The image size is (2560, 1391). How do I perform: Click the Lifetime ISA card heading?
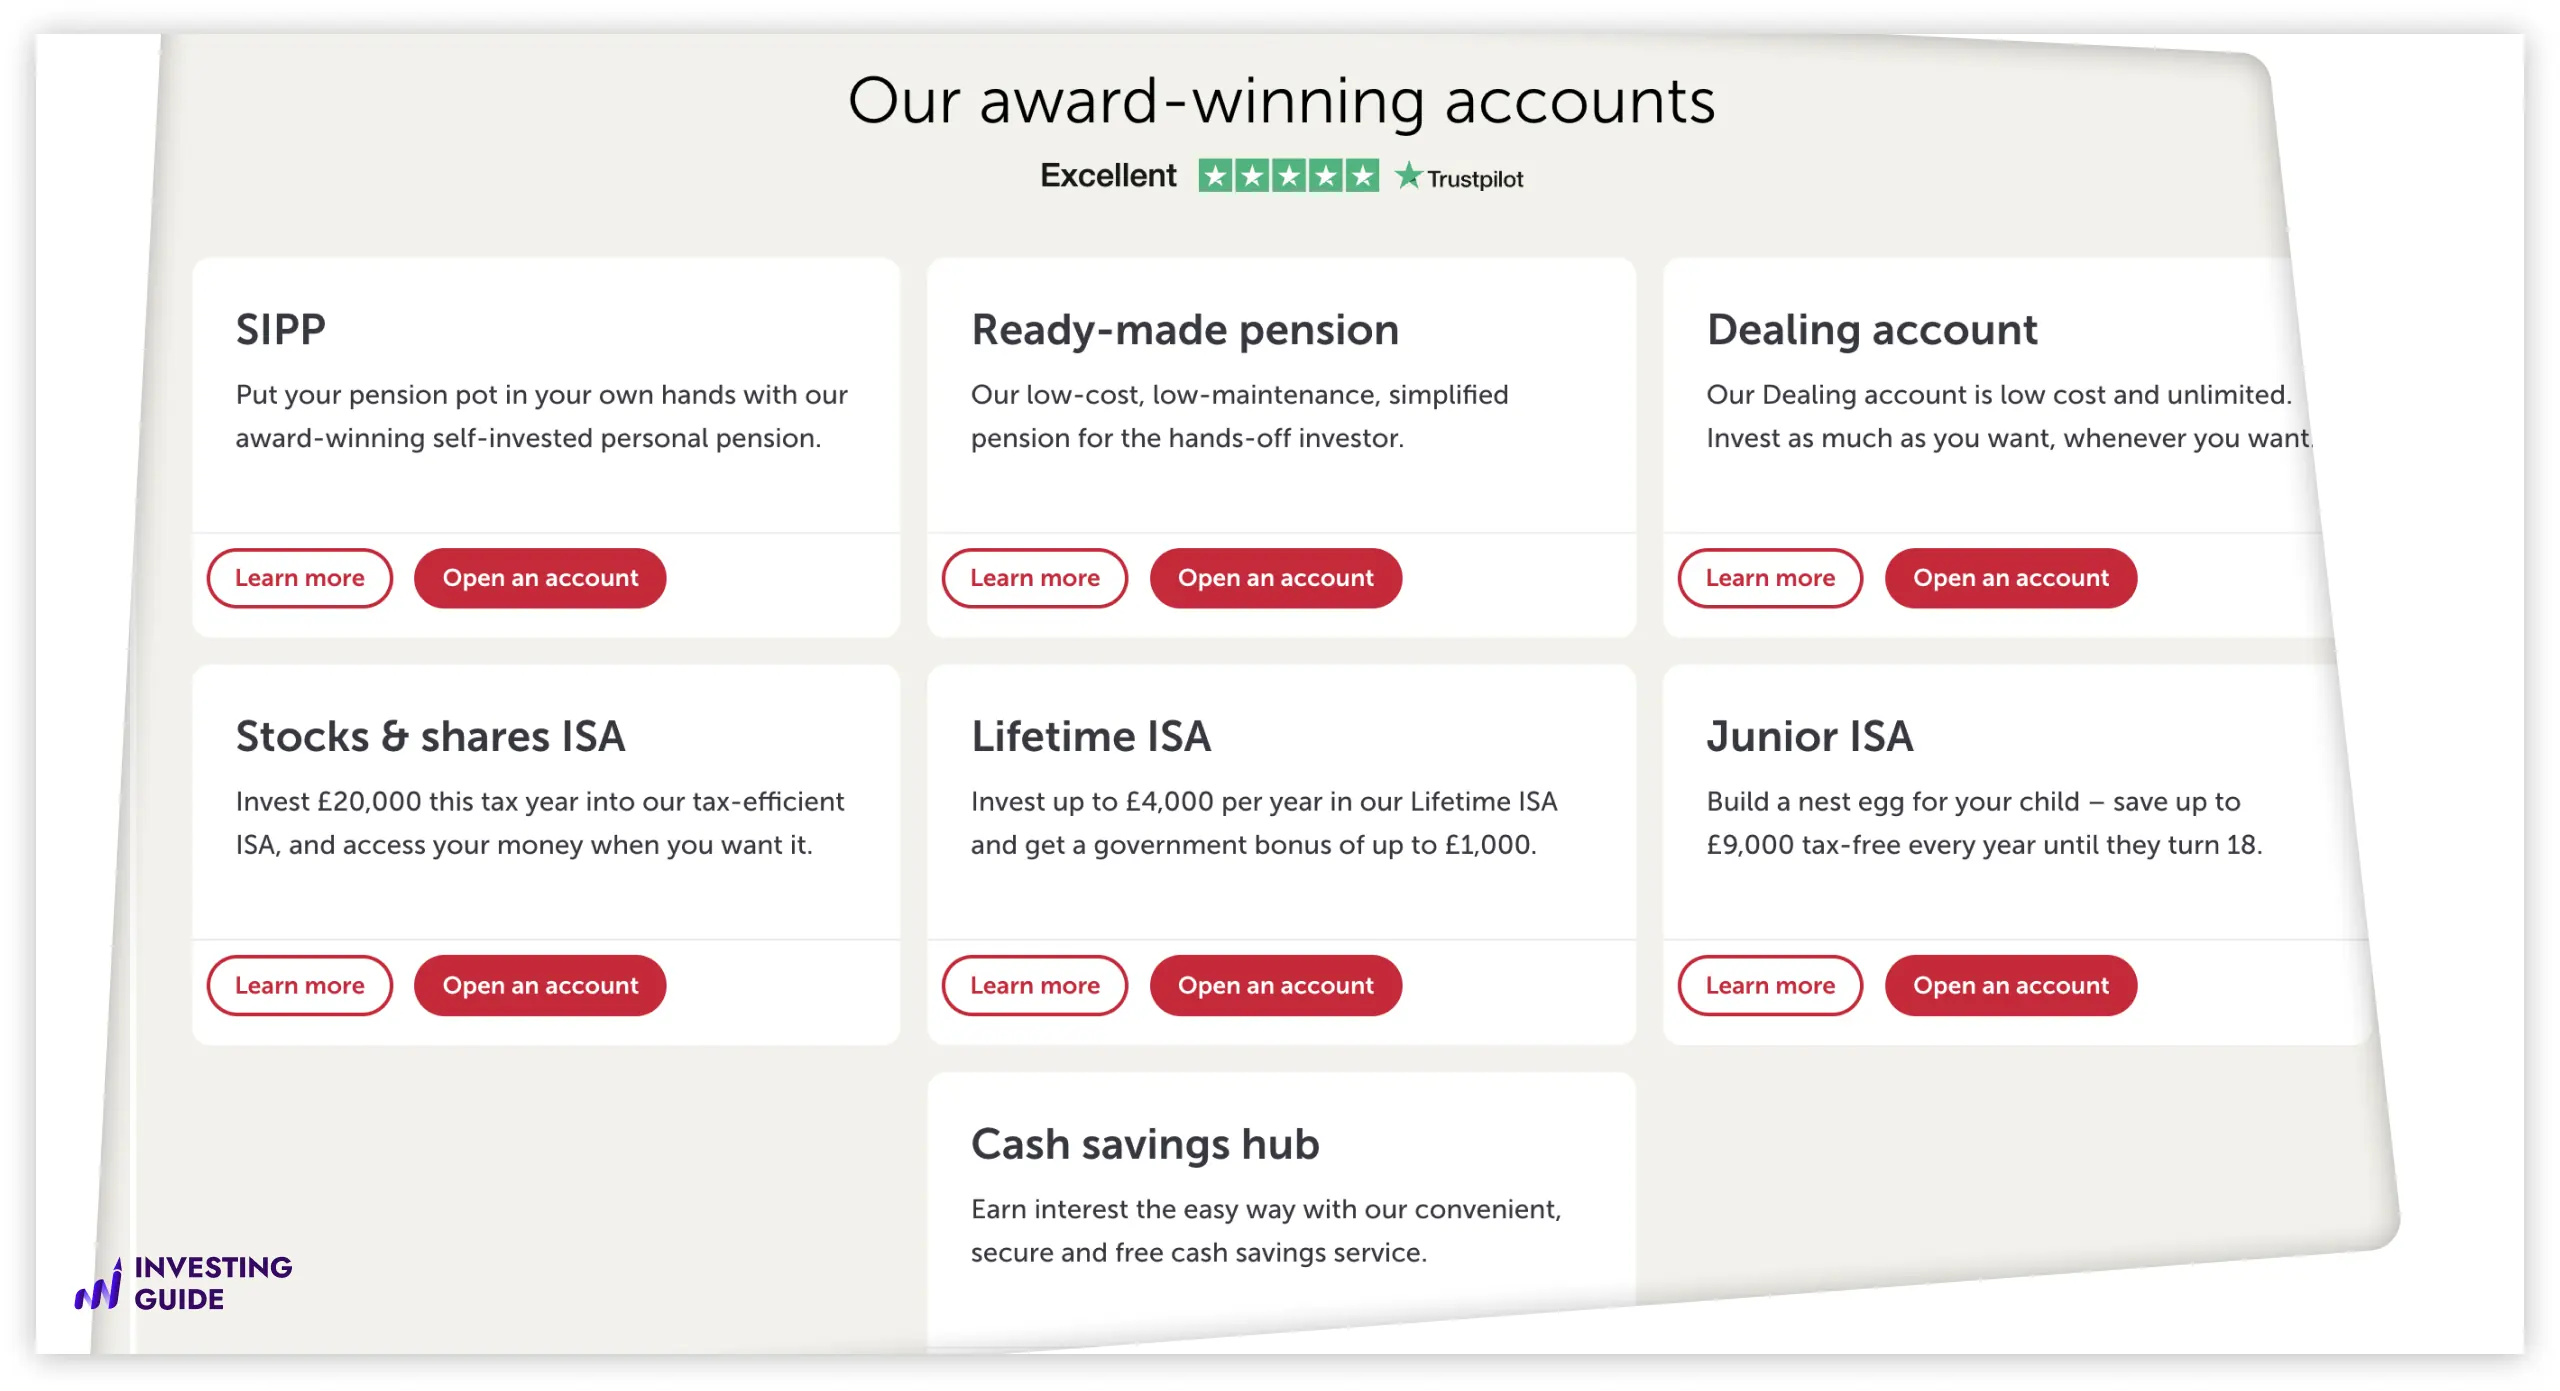[x=1091, y=737]
